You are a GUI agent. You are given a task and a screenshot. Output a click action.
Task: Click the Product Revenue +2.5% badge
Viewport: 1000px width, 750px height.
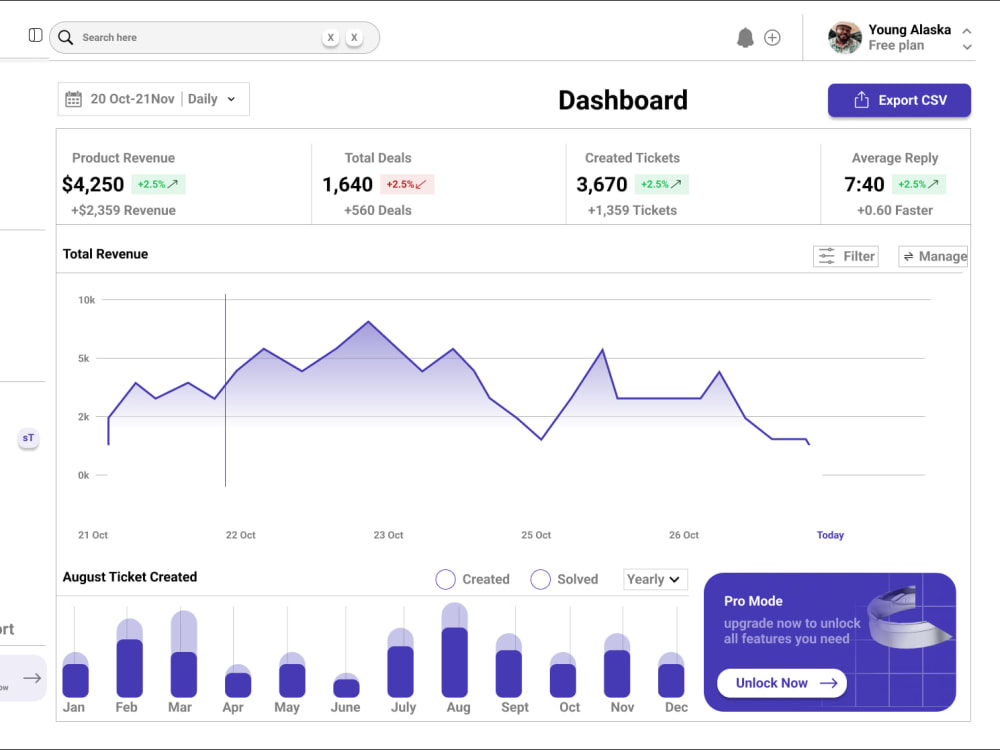coord(158,184)
